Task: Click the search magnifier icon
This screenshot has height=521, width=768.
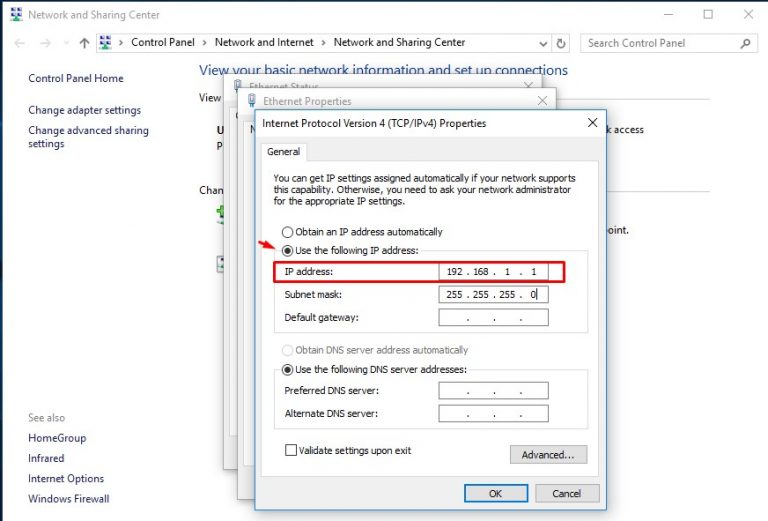Action: 745,43
